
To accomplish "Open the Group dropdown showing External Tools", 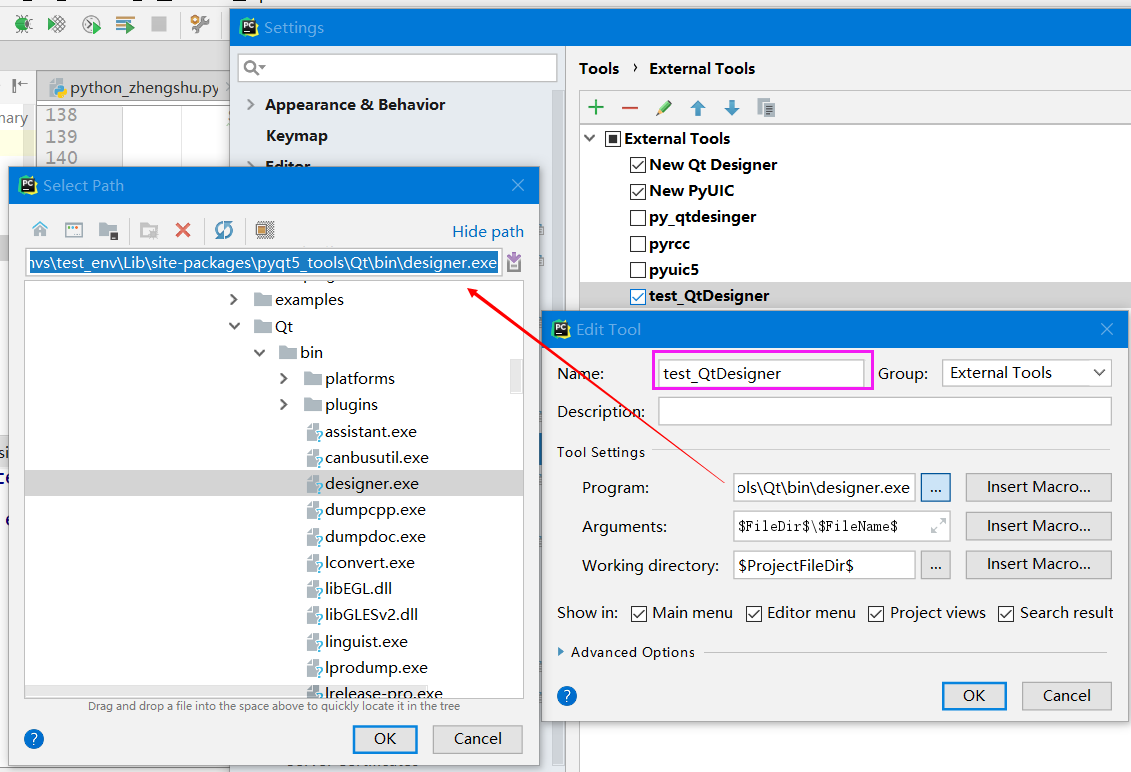I will pos(1026,373).
